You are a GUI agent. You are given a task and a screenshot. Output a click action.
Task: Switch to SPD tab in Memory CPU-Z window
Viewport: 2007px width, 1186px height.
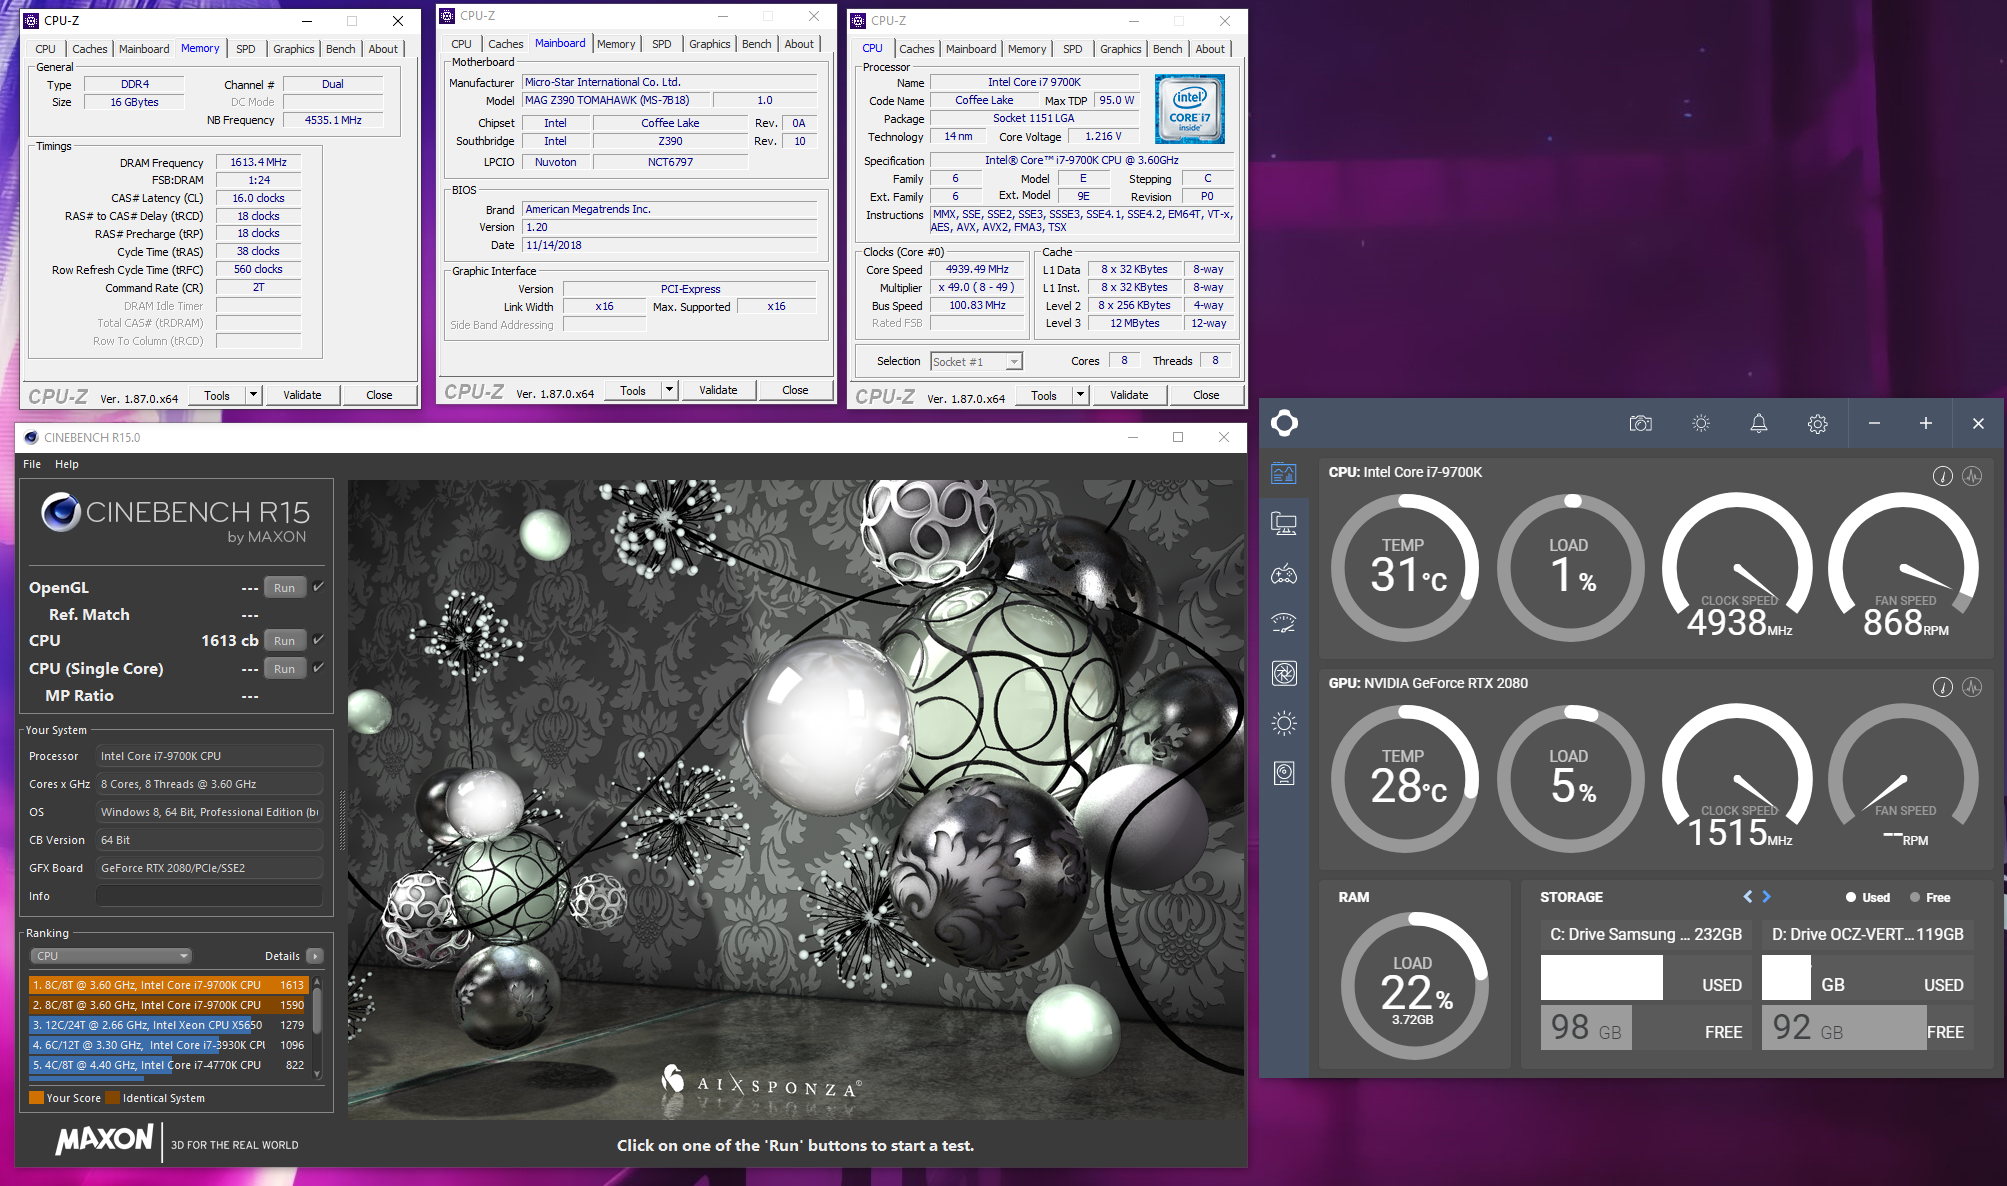(x=246, y=49)
